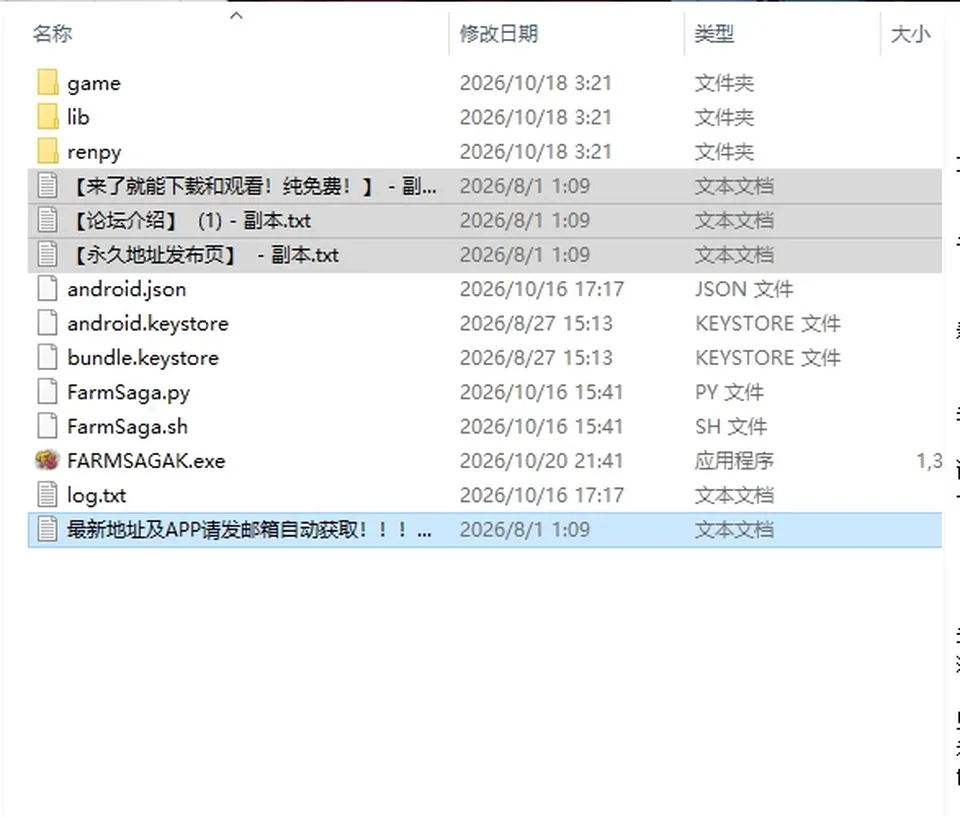Select the file named log.txt

tap(97, 495)
